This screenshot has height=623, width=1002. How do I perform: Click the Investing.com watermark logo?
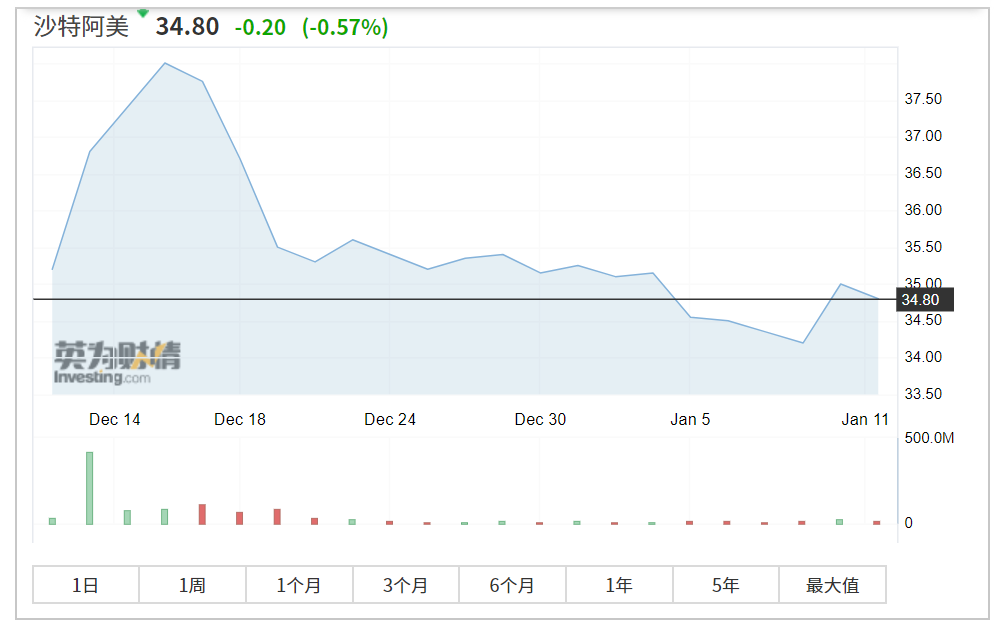(x=117, y=363)
